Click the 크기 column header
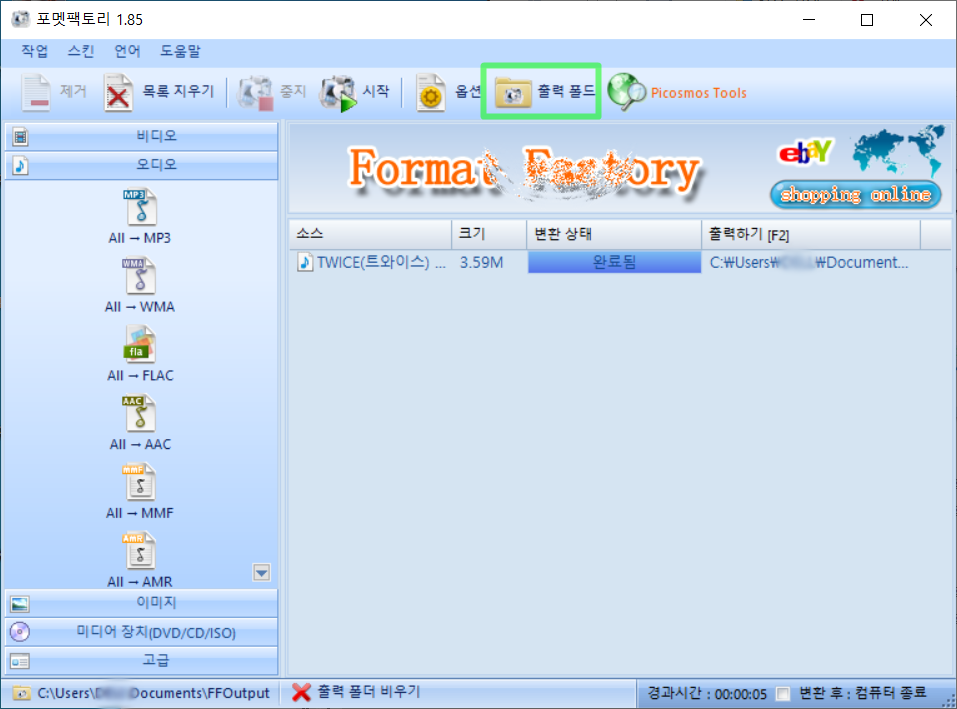The height and width of the screenshot is (709, 957). [489, 234]
